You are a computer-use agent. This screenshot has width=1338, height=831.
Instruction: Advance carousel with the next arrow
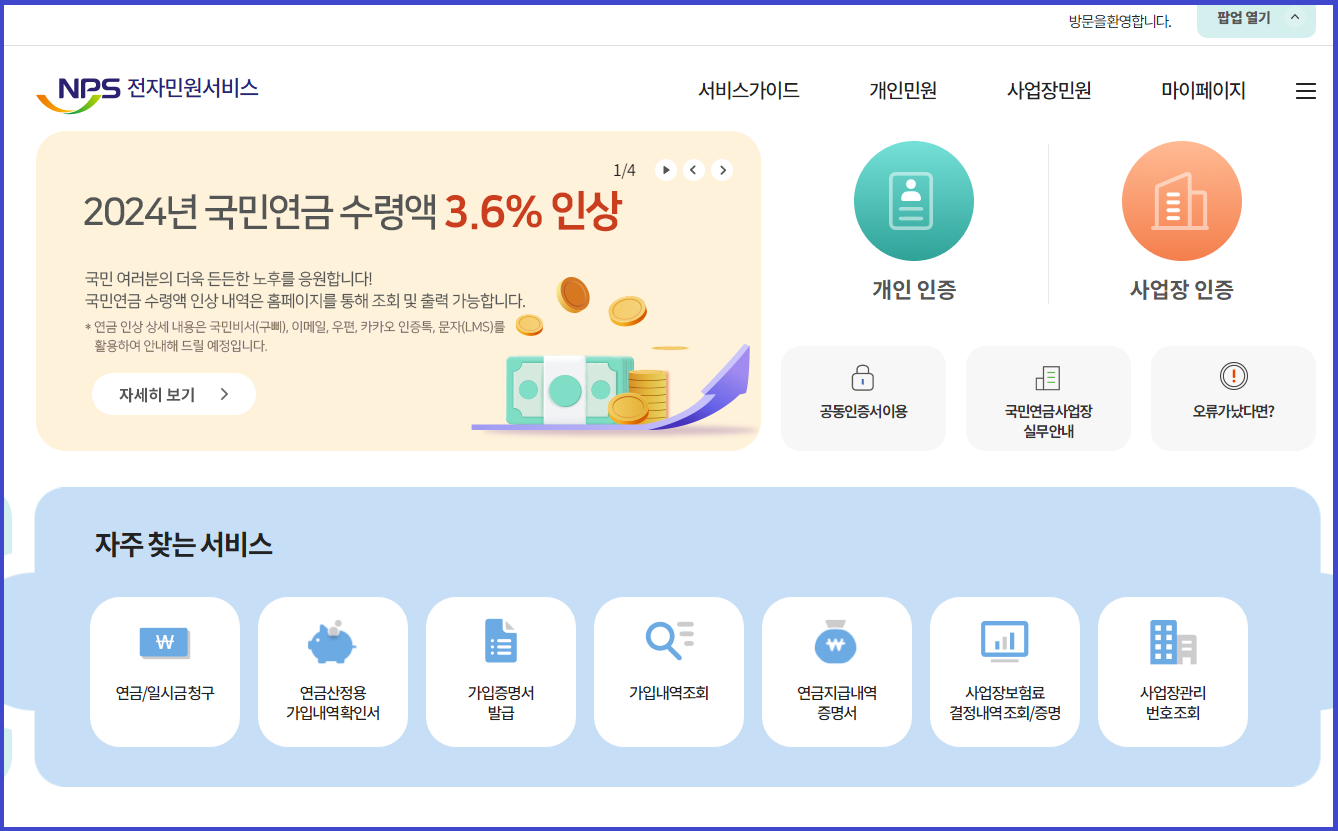(722, 170)
